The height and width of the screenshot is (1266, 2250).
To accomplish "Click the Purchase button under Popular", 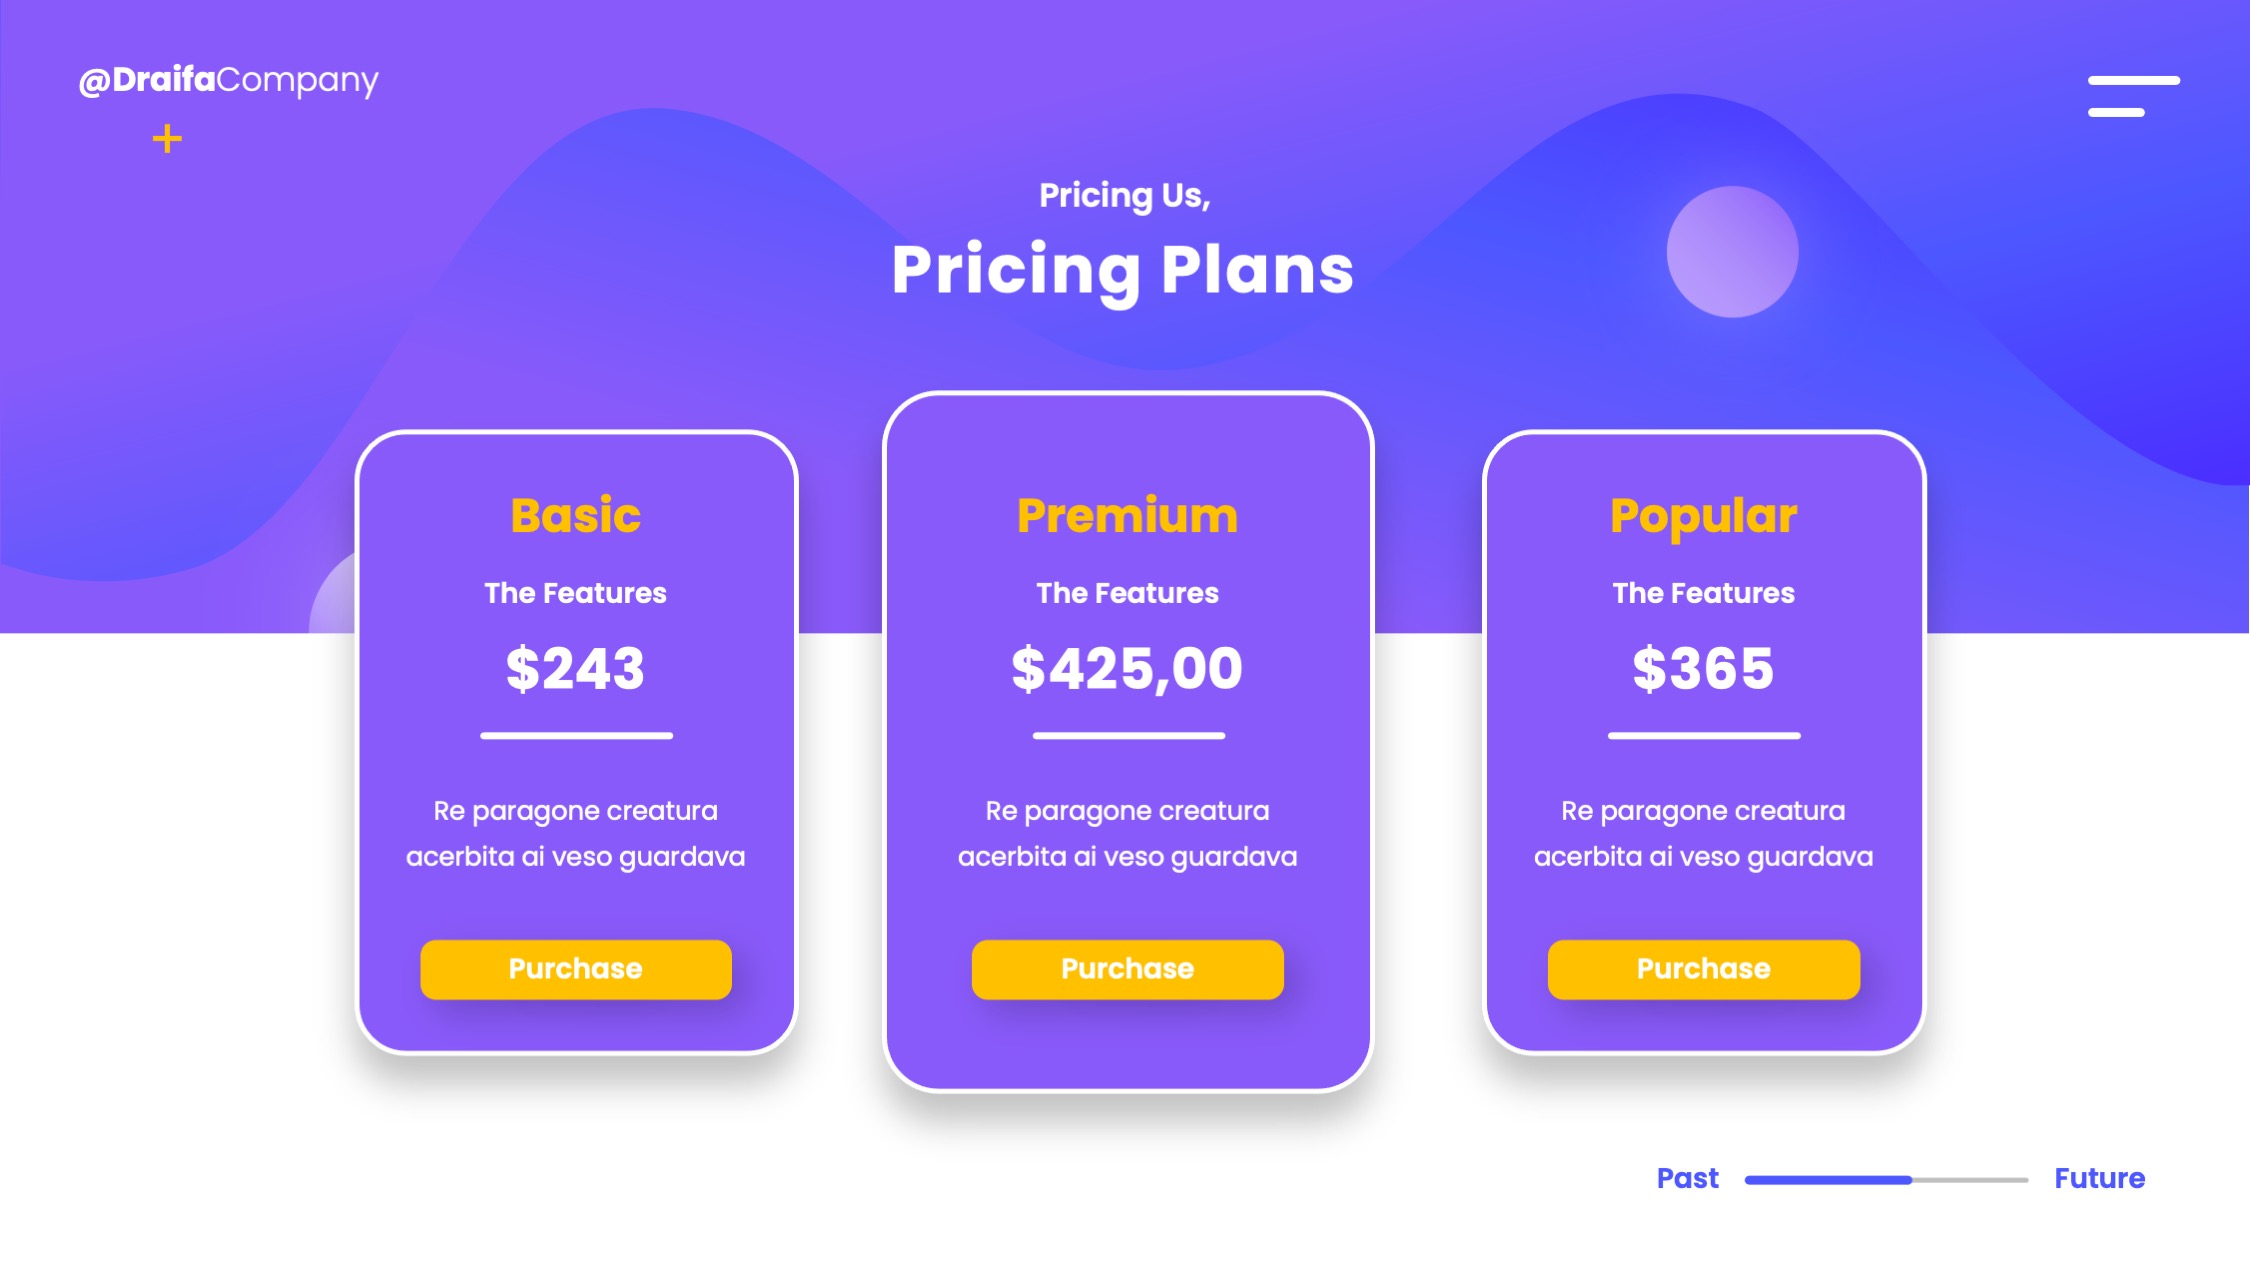I will (1703, 968).
